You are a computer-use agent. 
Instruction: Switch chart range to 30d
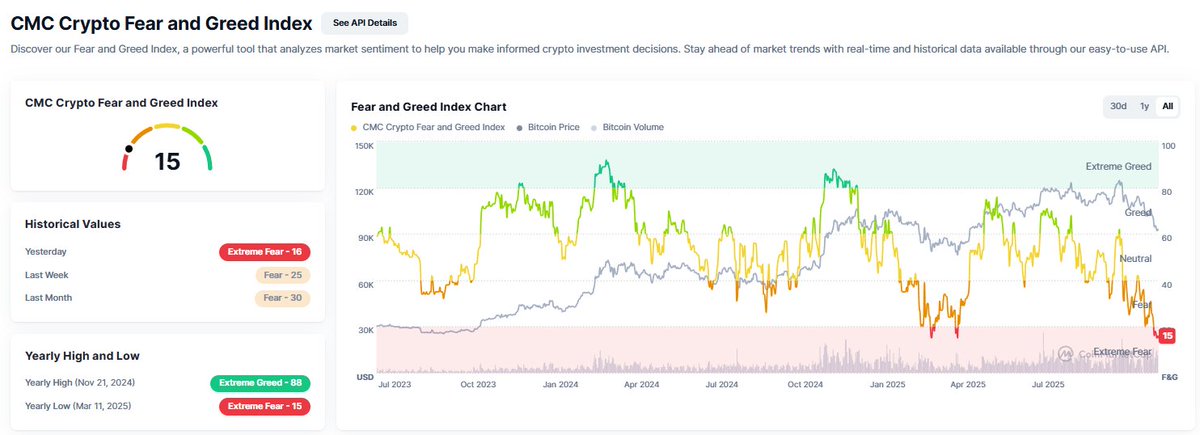click(x=1118, y=106)
